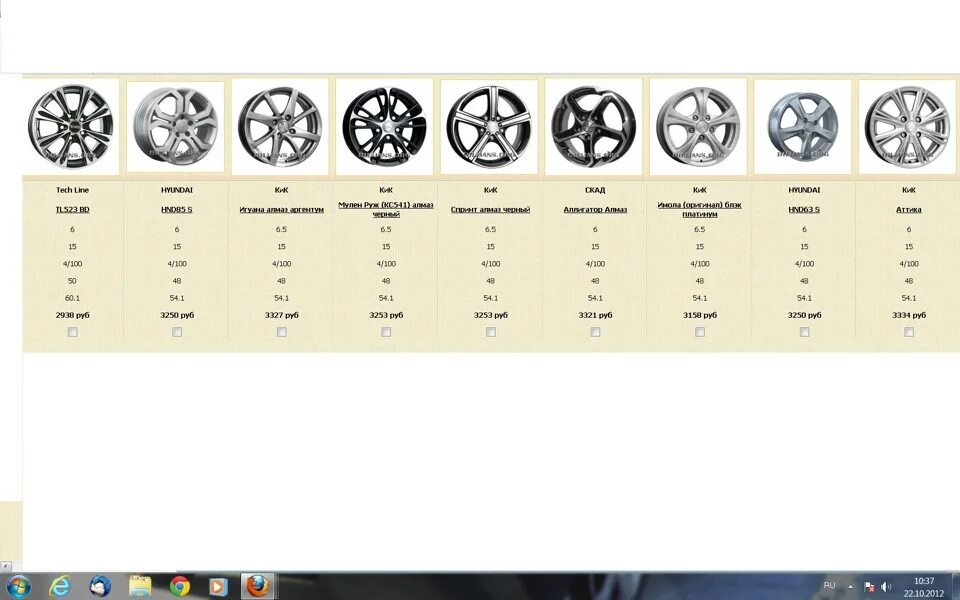Follow the Спринт алмаз черный link
960x600 pixels.
(490, 209)
